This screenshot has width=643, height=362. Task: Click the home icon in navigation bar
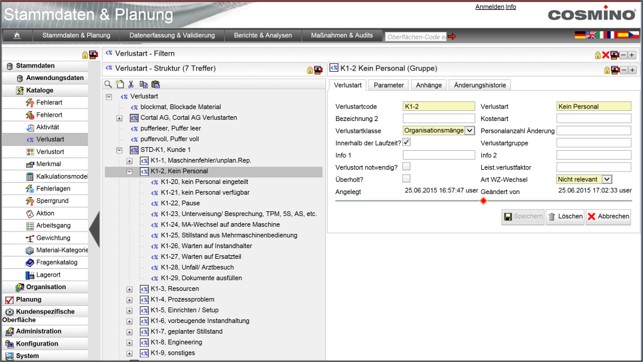click(17, 36)
